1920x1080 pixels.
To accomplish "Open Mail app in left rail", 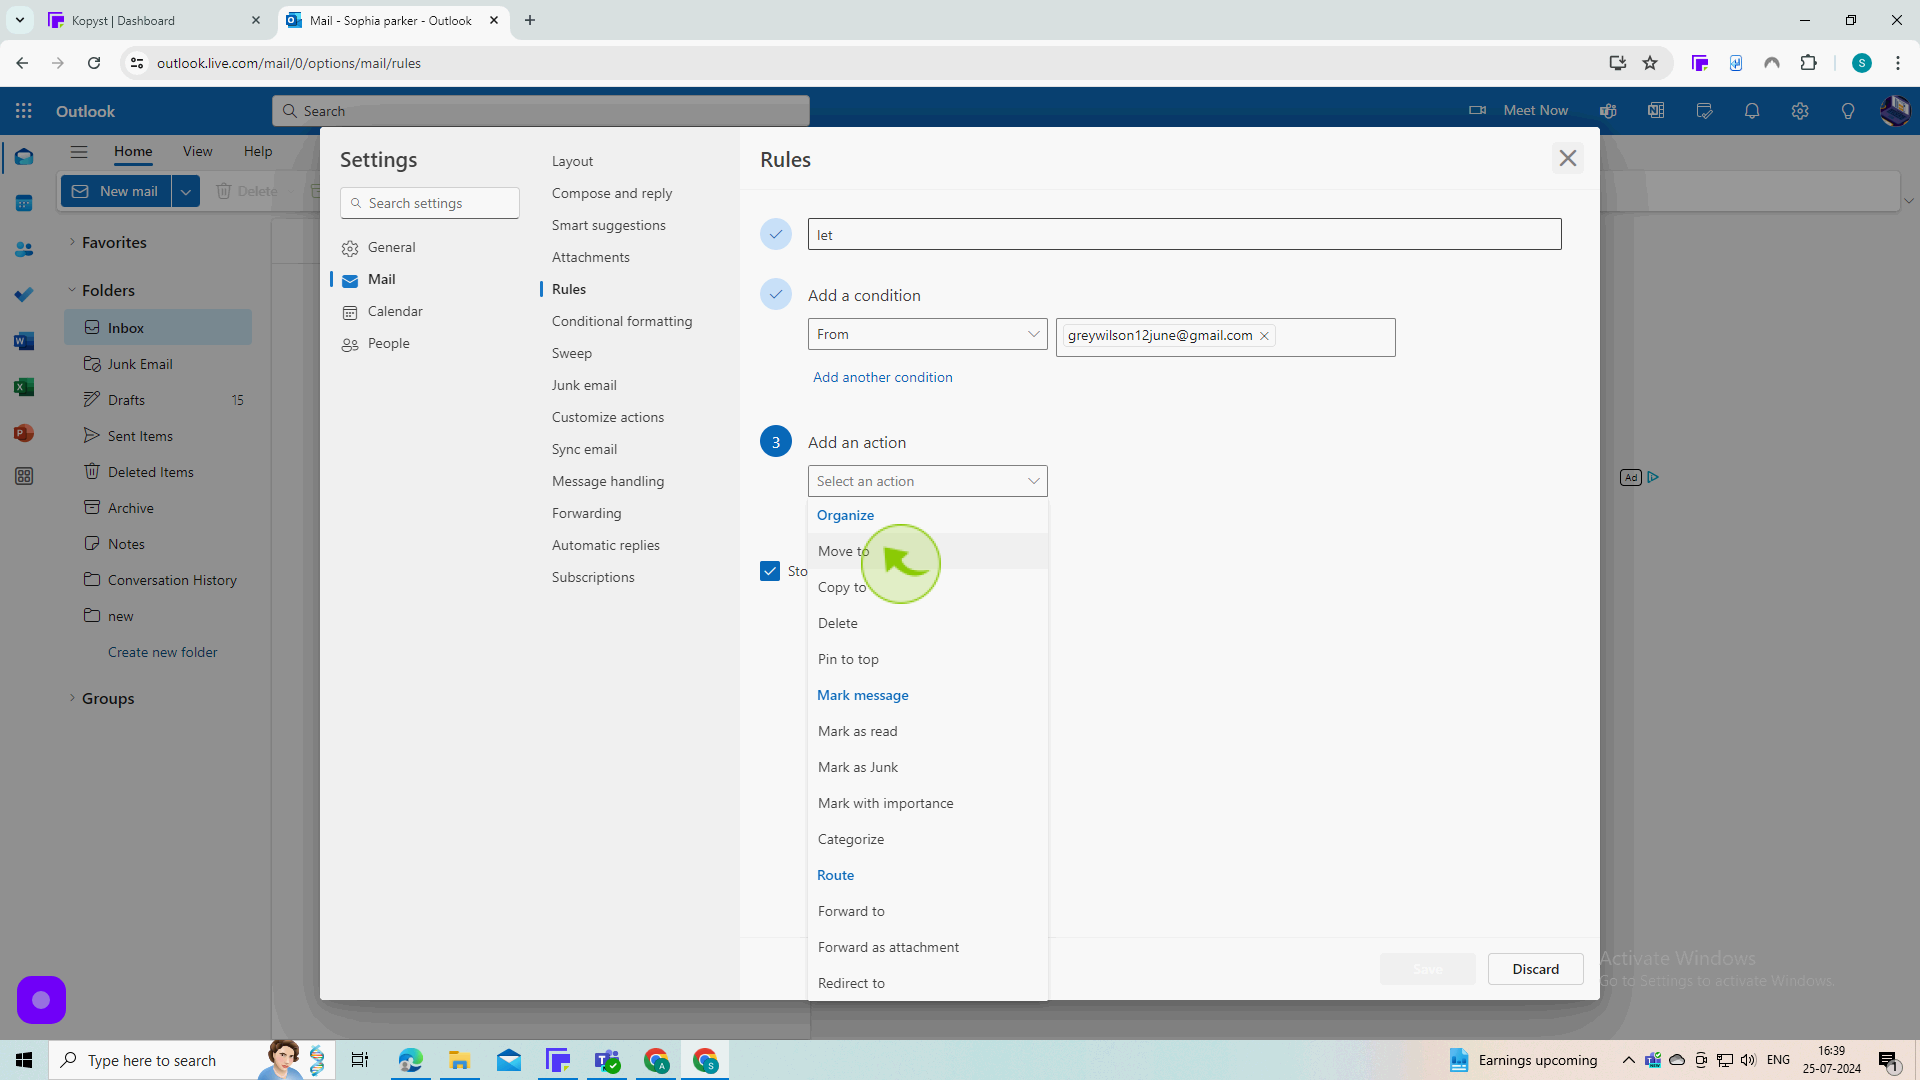I will [x=24, y=158].
